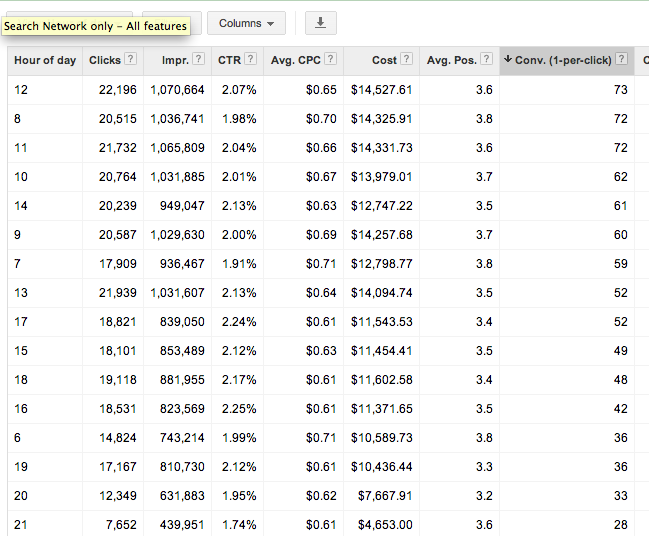
Task: Click CTR value 2.25%
Action: 239,409
